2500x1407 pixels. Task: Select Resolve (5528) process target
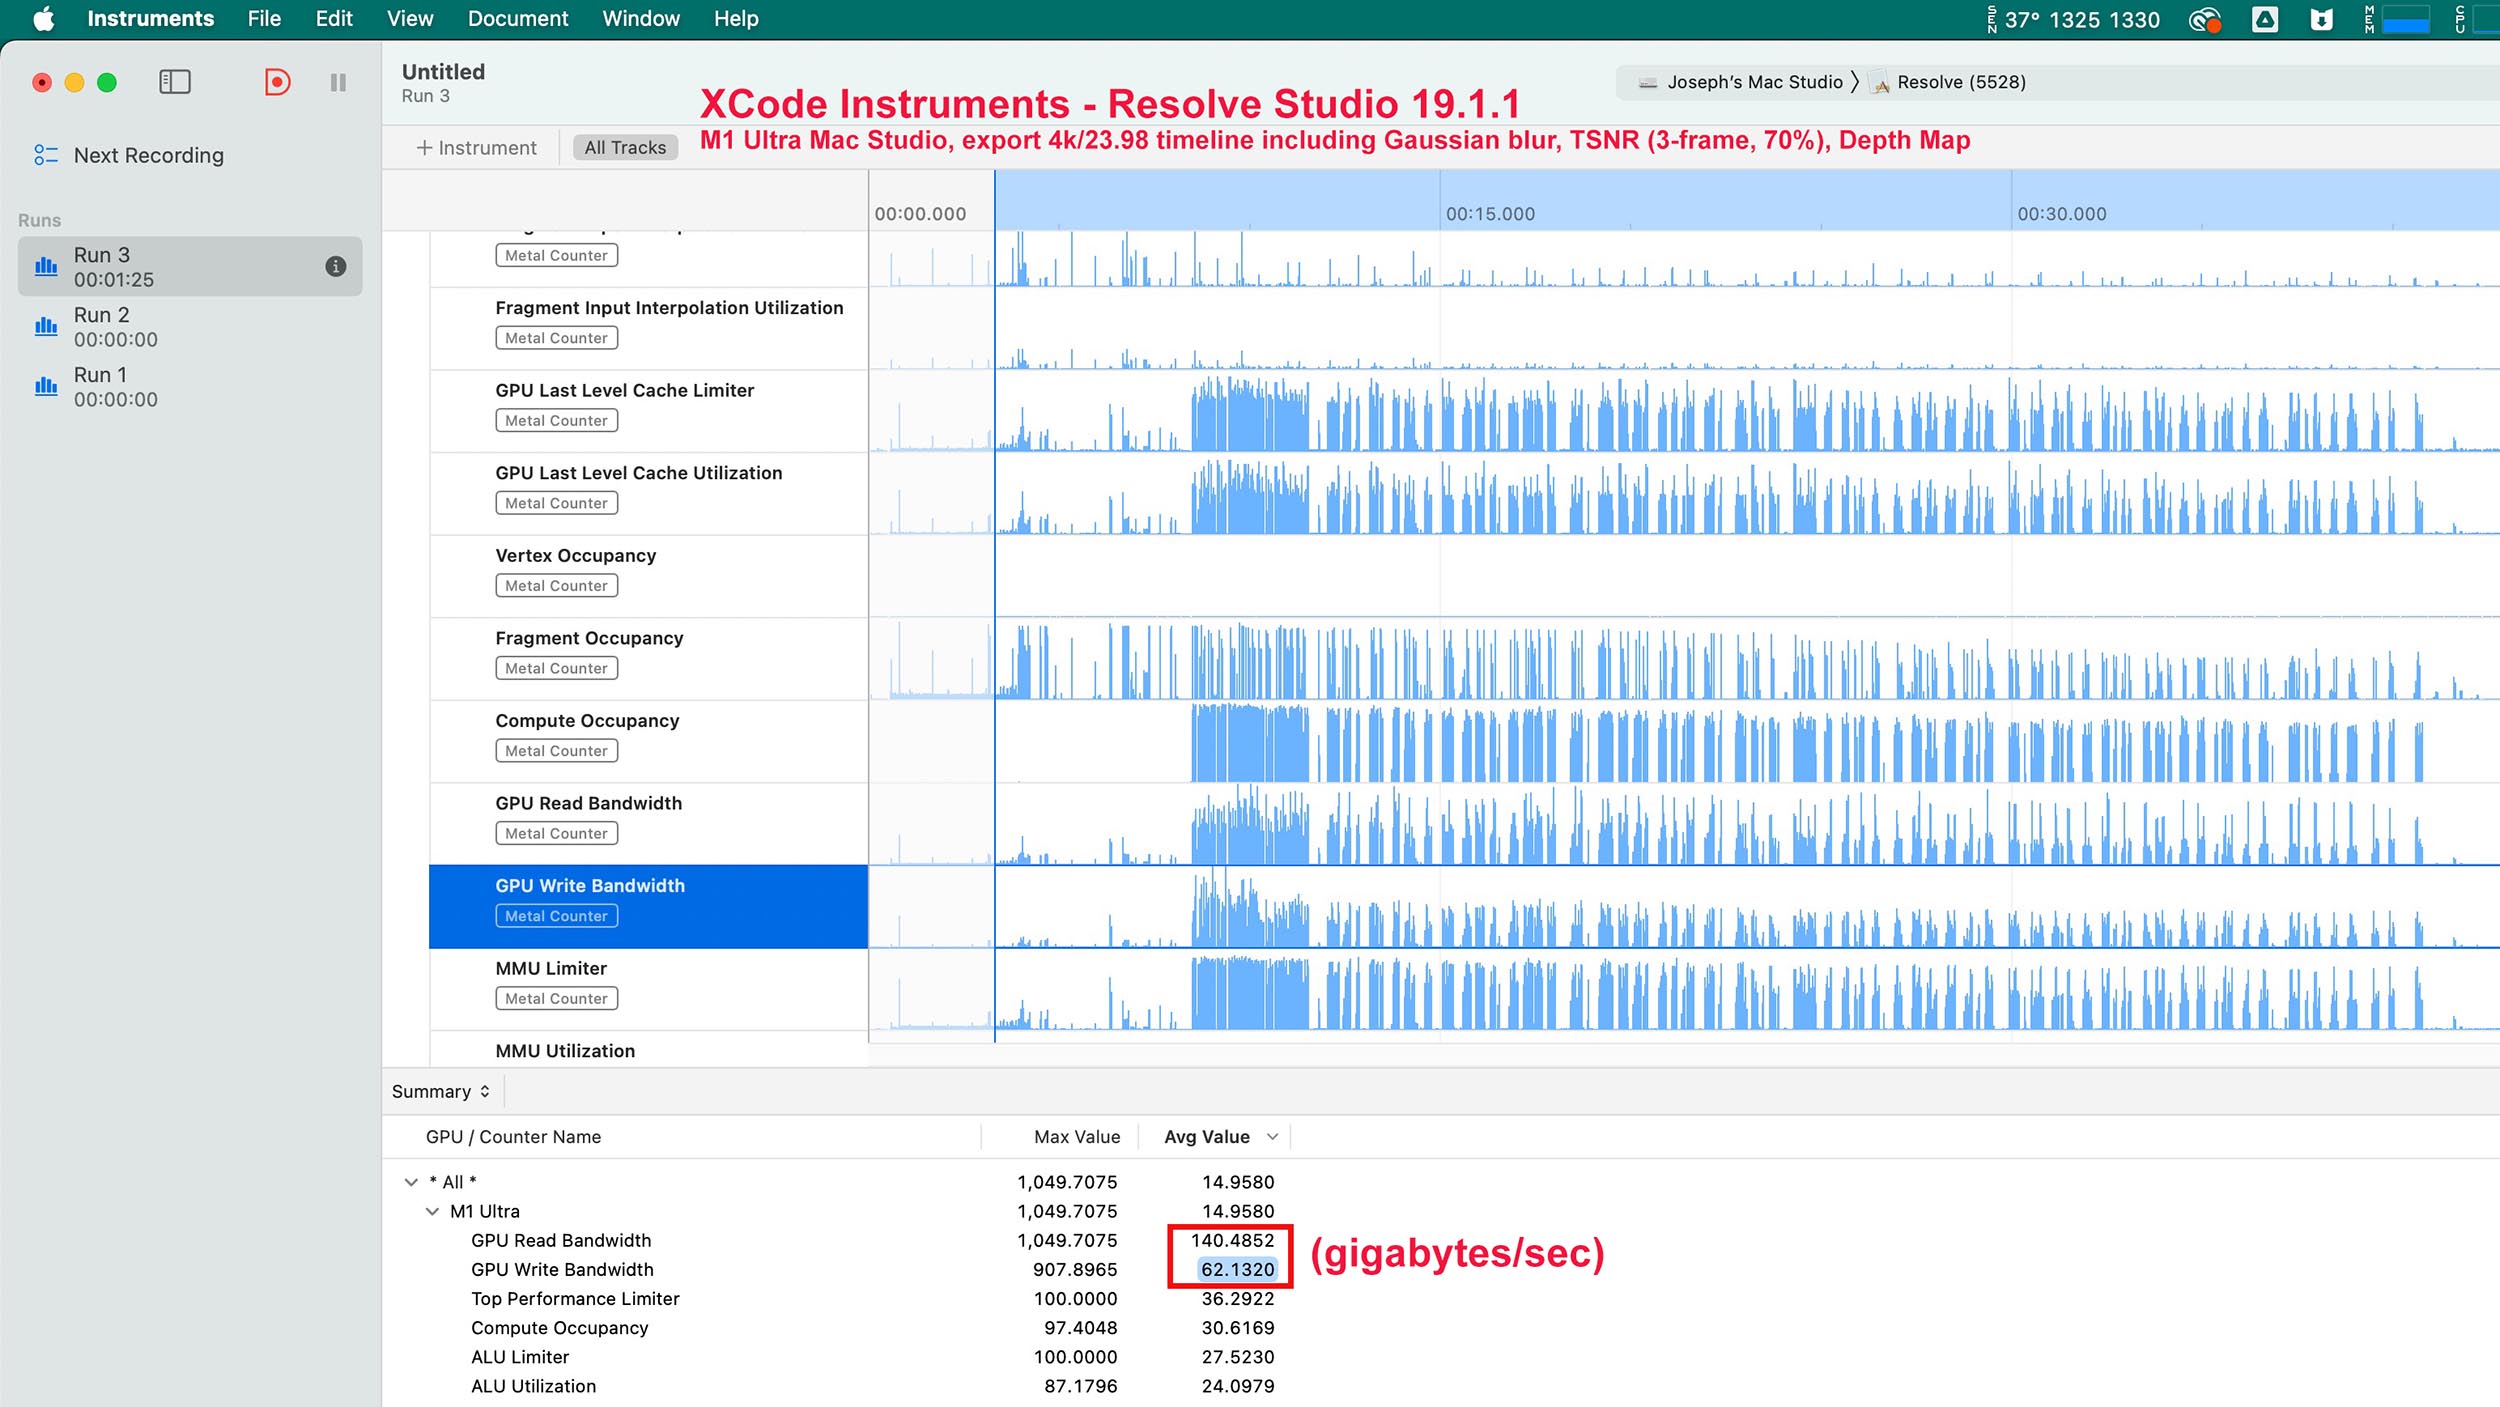point(1948,83)
